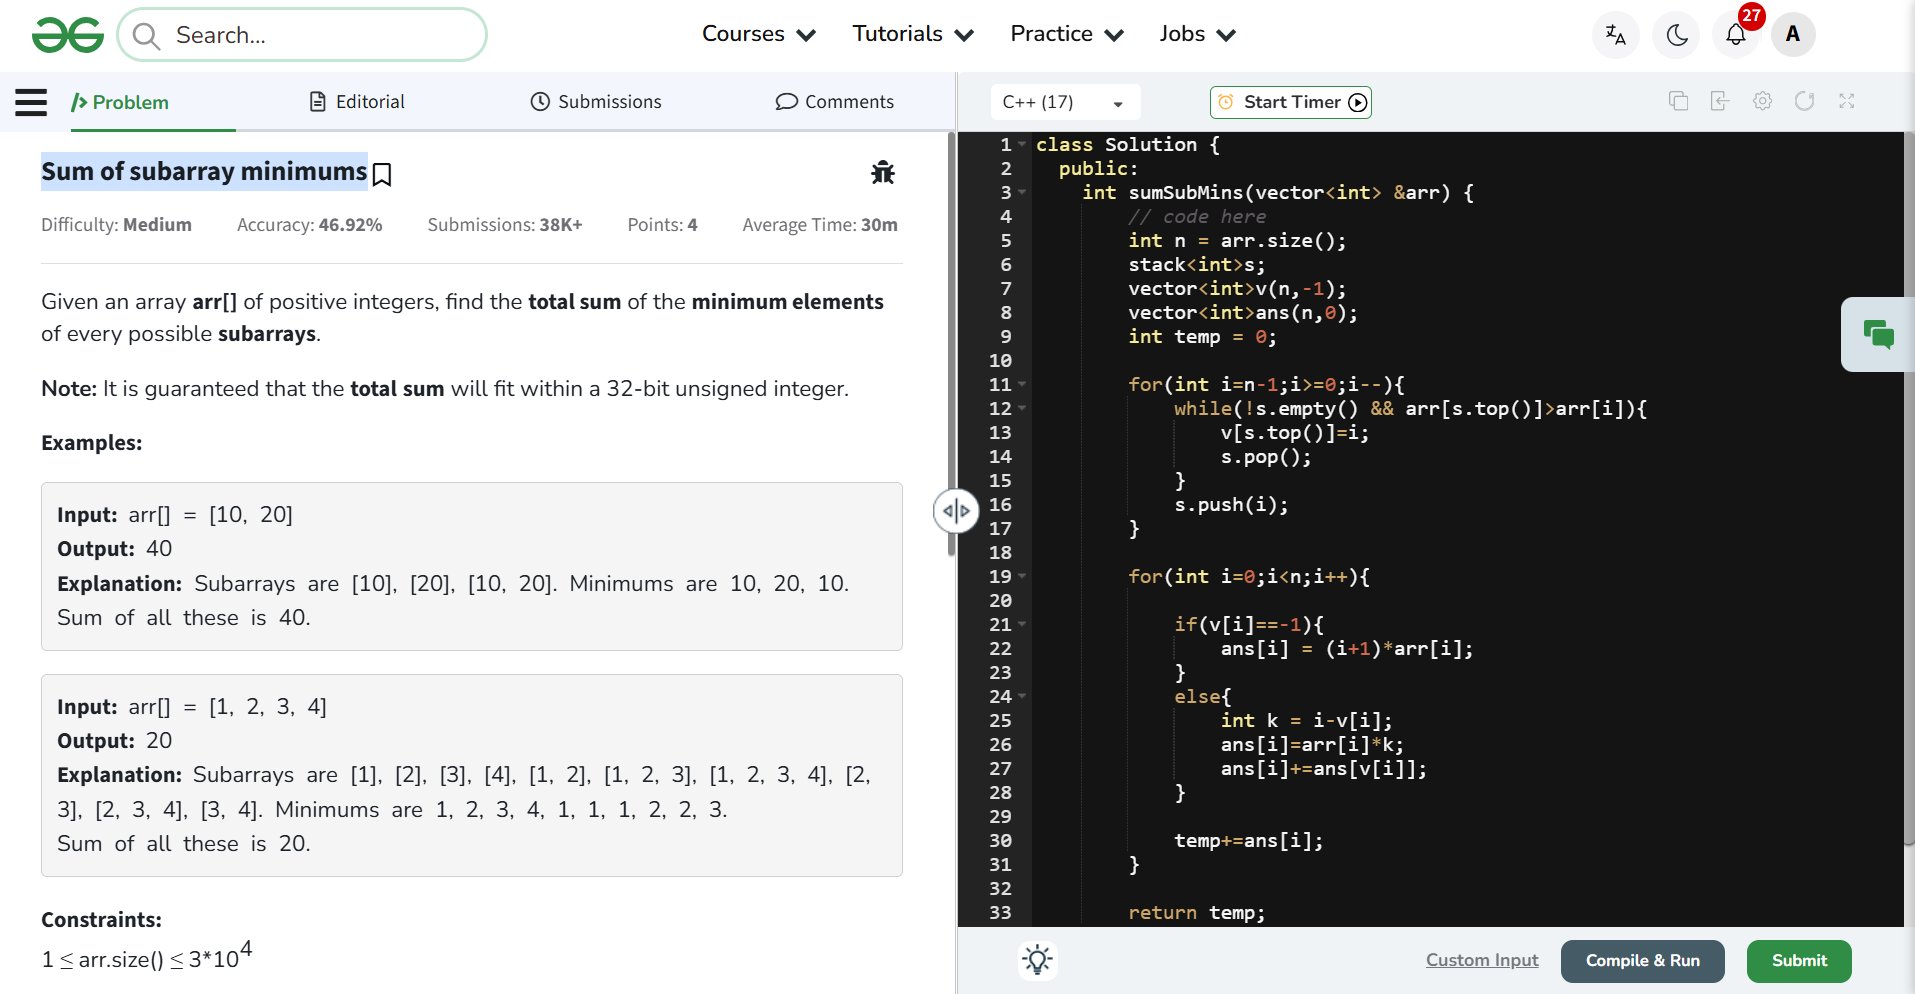The width and height of the screenshot is (1915, 994).
Task: Open notifications bell with 27 badge
Action: 1736,35
